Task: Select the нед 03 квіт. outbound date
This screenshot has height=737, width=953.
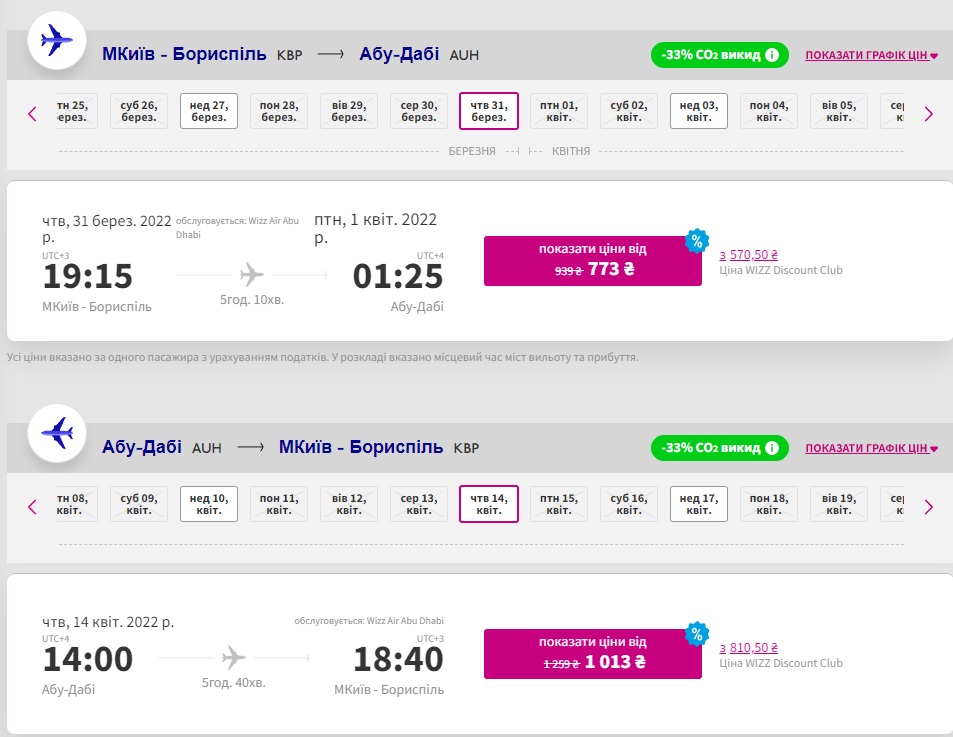Action: click(698, 111)
